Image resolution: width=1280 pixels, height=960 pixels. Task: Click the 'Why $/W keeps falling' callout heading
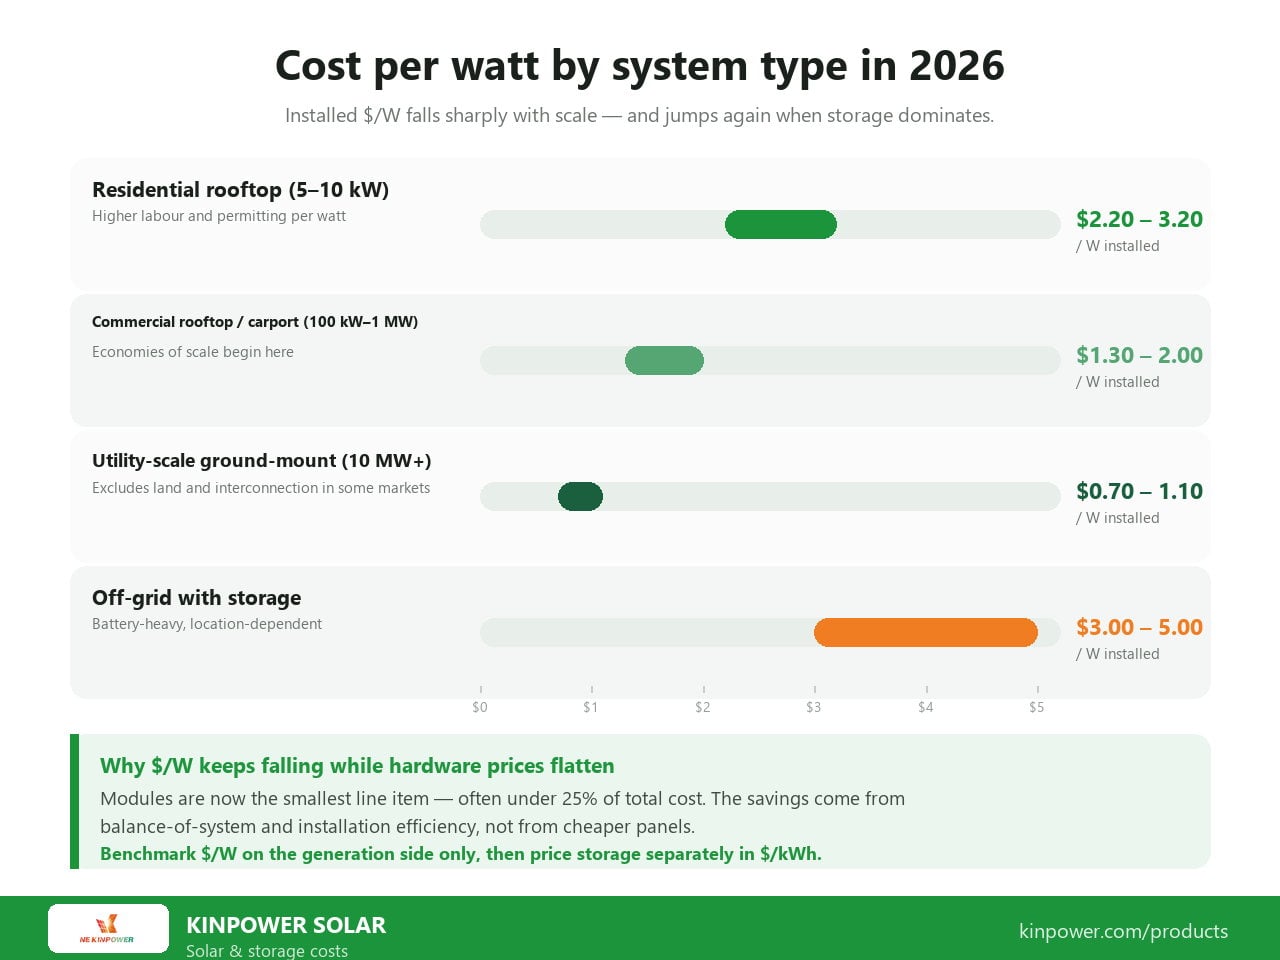tap(357, 766)
